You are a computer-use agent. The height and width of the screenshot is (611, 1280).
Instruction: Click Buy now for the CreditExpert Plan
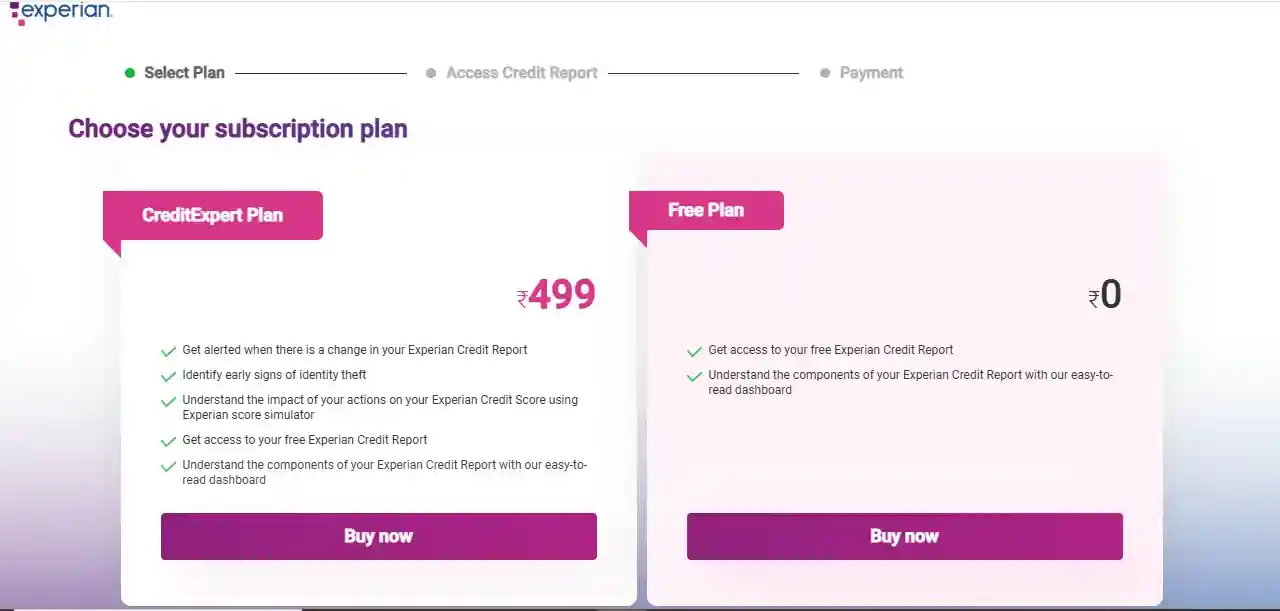coord(378,536)
